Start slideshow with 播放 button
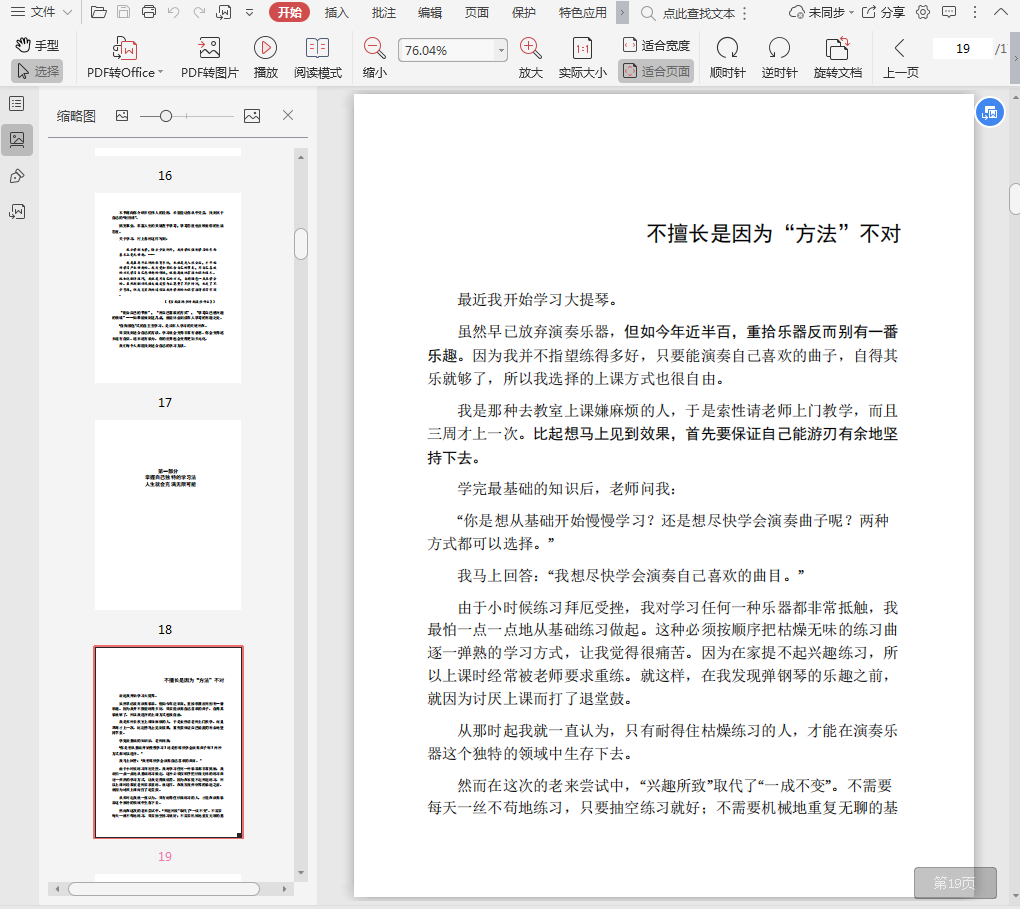1020x909 pixels. [265, 48]
